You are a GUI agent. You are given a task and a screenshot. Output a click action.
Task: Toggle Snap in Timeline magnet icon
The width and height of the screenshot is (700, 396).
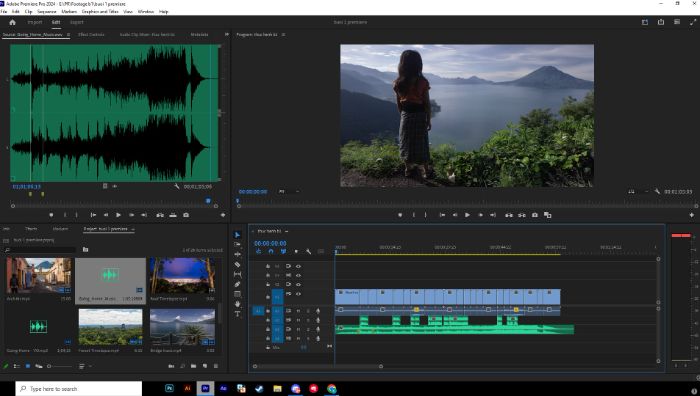271,251
